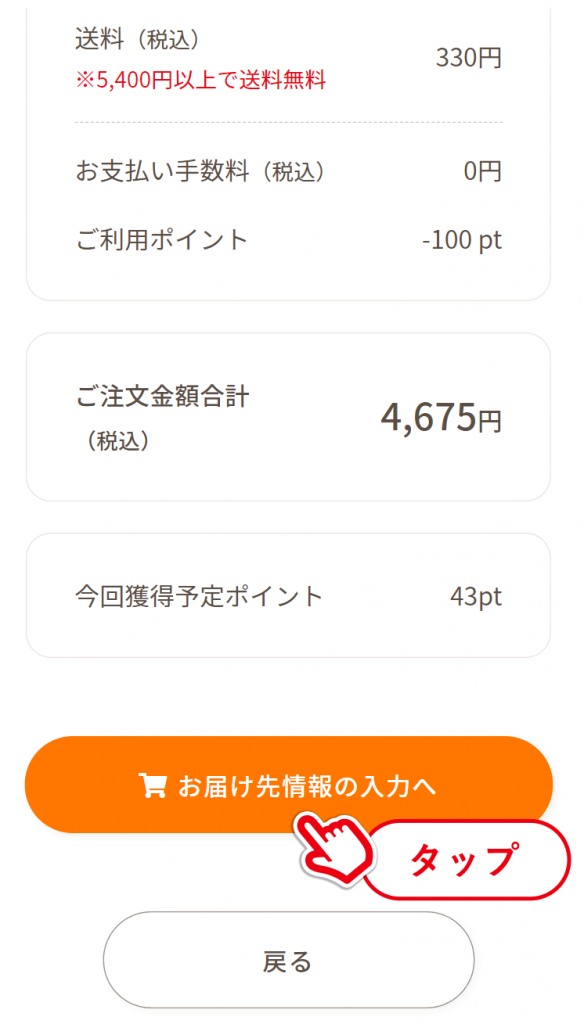Click the red 5,400円以上で送料無料 notice
Image resolution: width=584 pixels, height=1024 pixels.
point(201,81)
